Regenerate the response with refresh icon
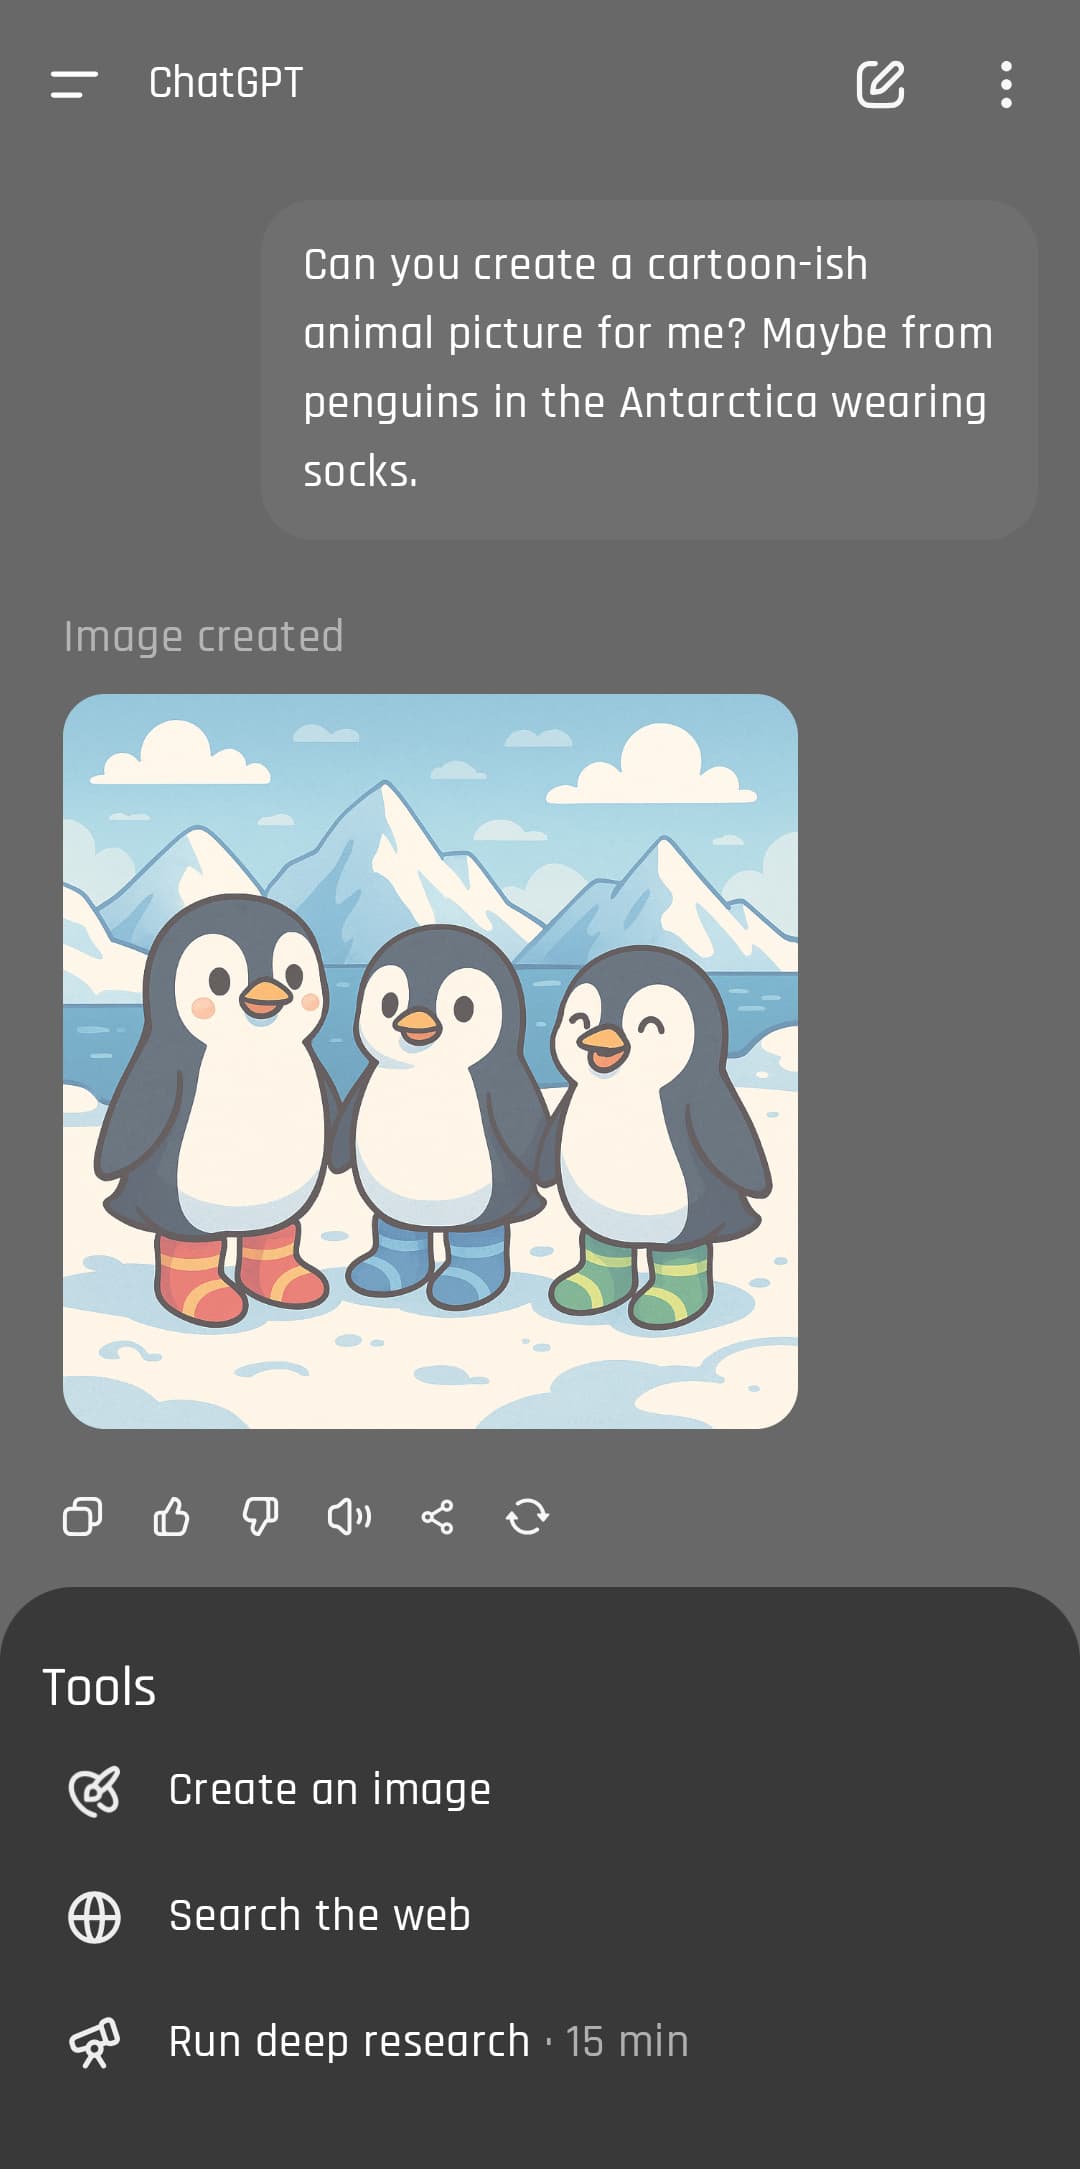The image size is (1080, 2169). tap(527, 1517)
